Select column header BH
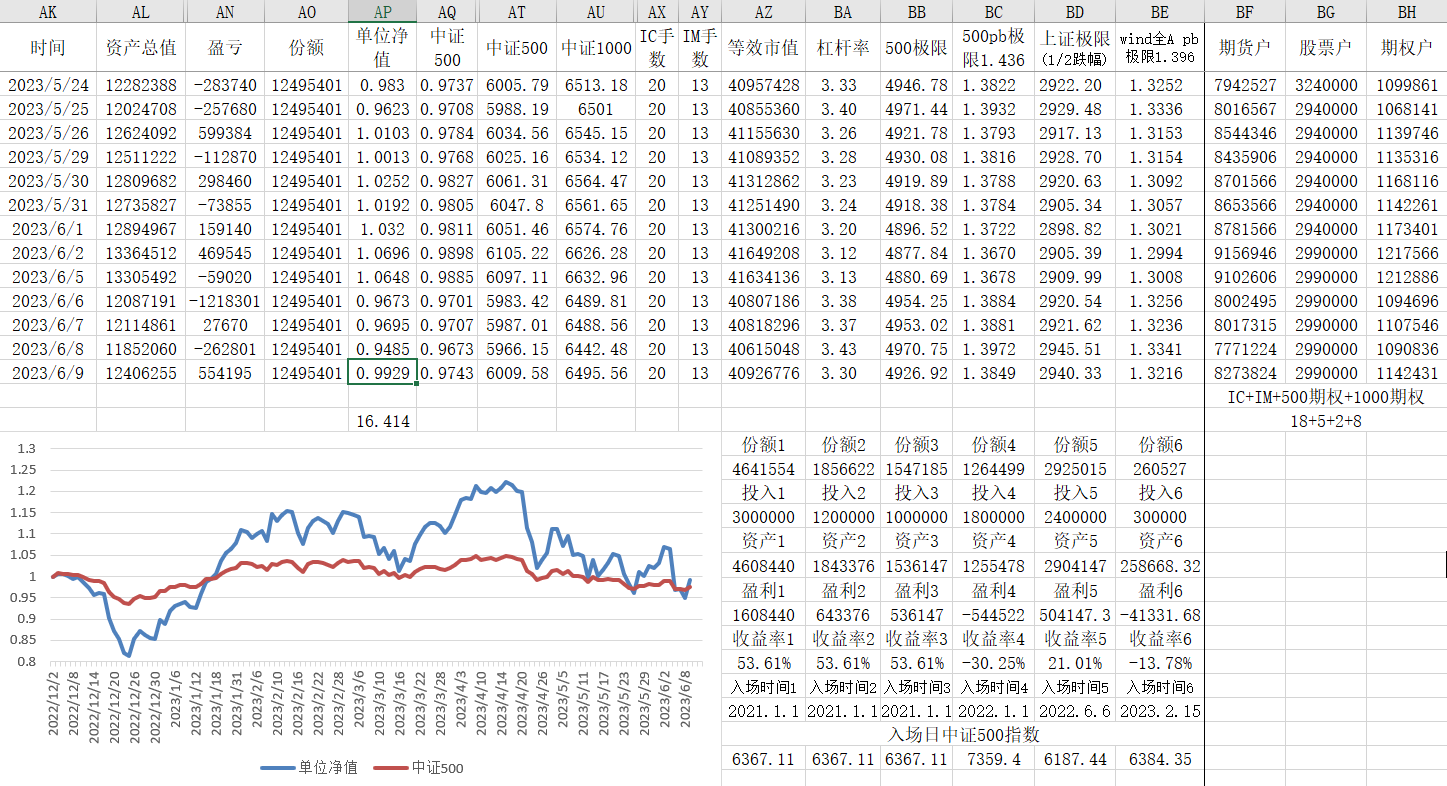 point(1406,12)
